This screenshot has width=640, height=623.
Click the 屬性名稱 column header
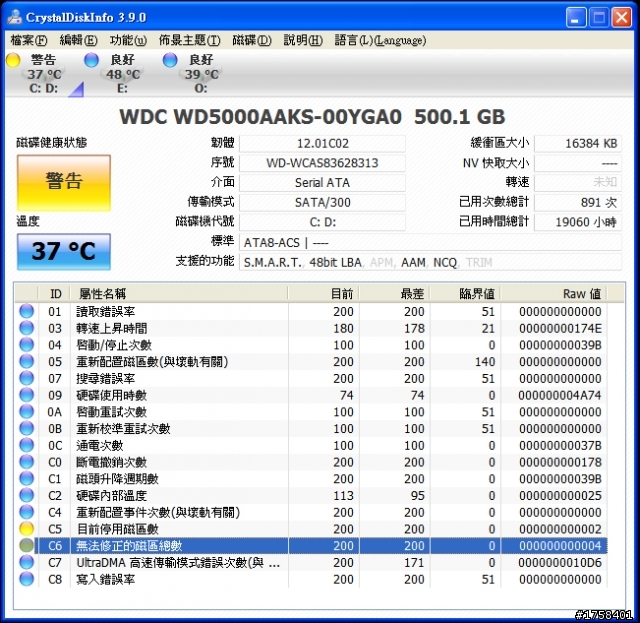point(179,294)
